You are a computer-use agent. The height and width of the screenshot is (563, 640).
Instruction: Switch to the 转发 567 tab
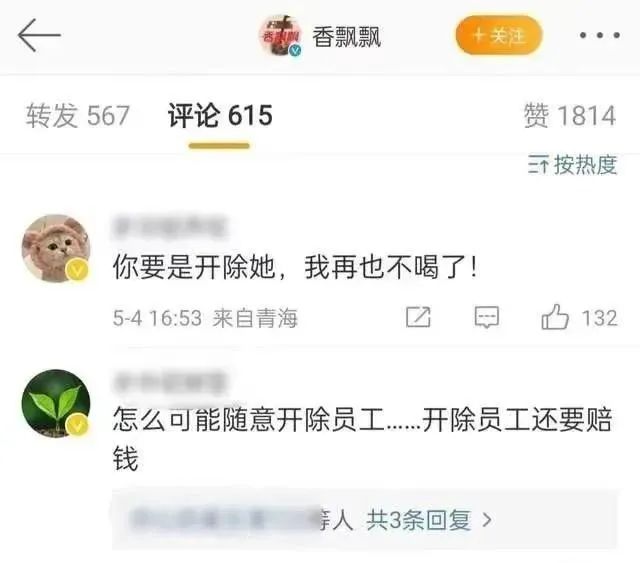coord(78,116)
